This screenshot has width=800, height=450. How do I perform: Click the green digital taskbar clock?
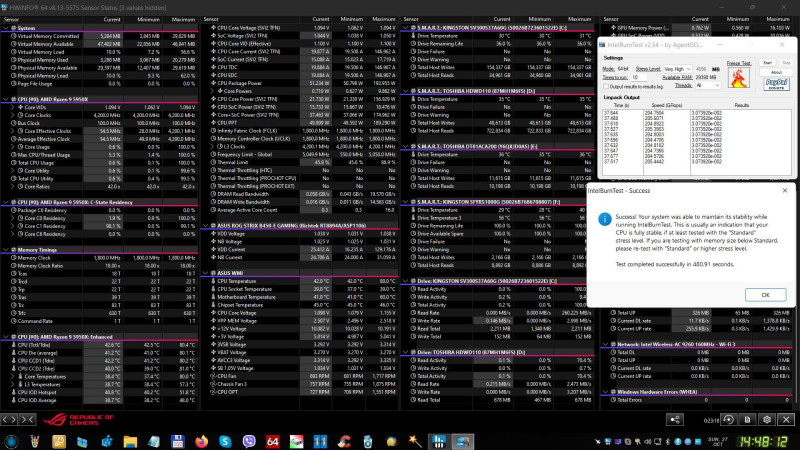pyautogui.click(x=764, y=441)
